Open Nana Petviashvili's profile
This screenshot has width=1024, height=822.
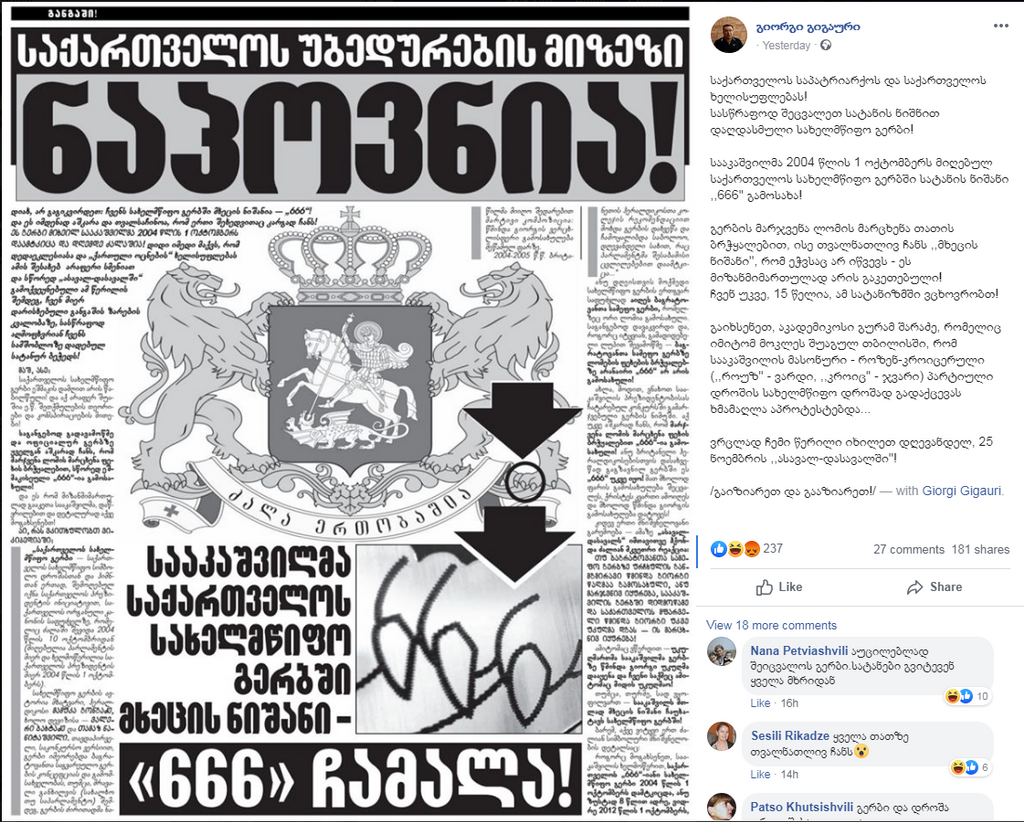coord(799,651)
